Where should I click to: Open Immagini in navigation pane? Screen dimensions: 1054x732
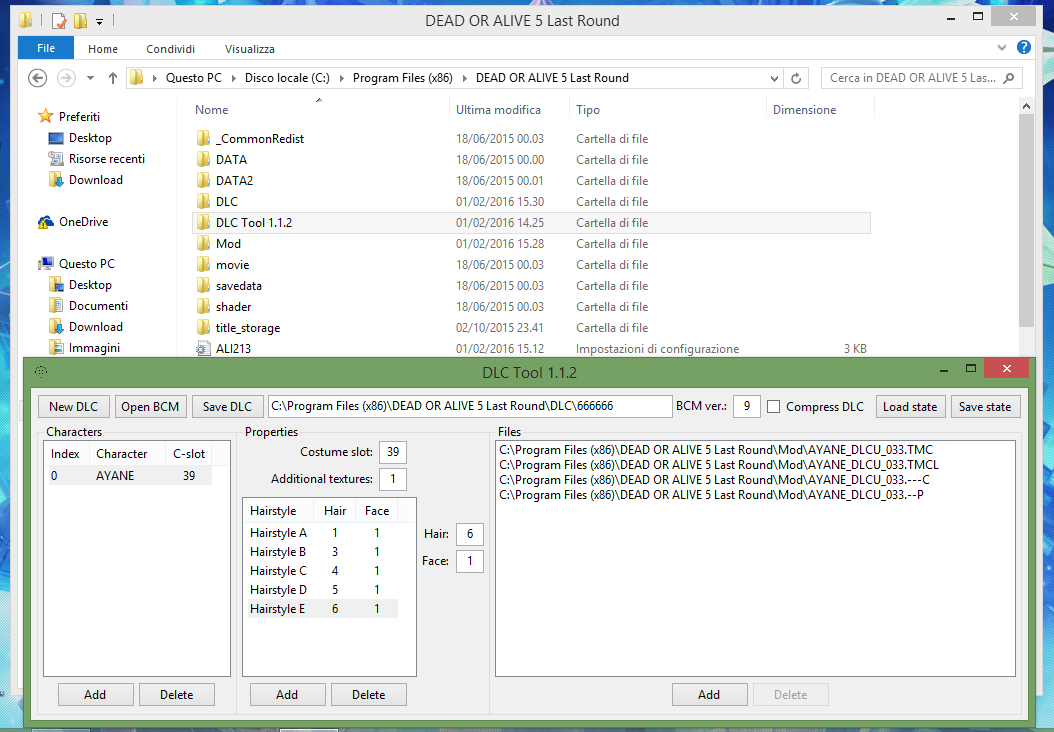coord(94,348)
